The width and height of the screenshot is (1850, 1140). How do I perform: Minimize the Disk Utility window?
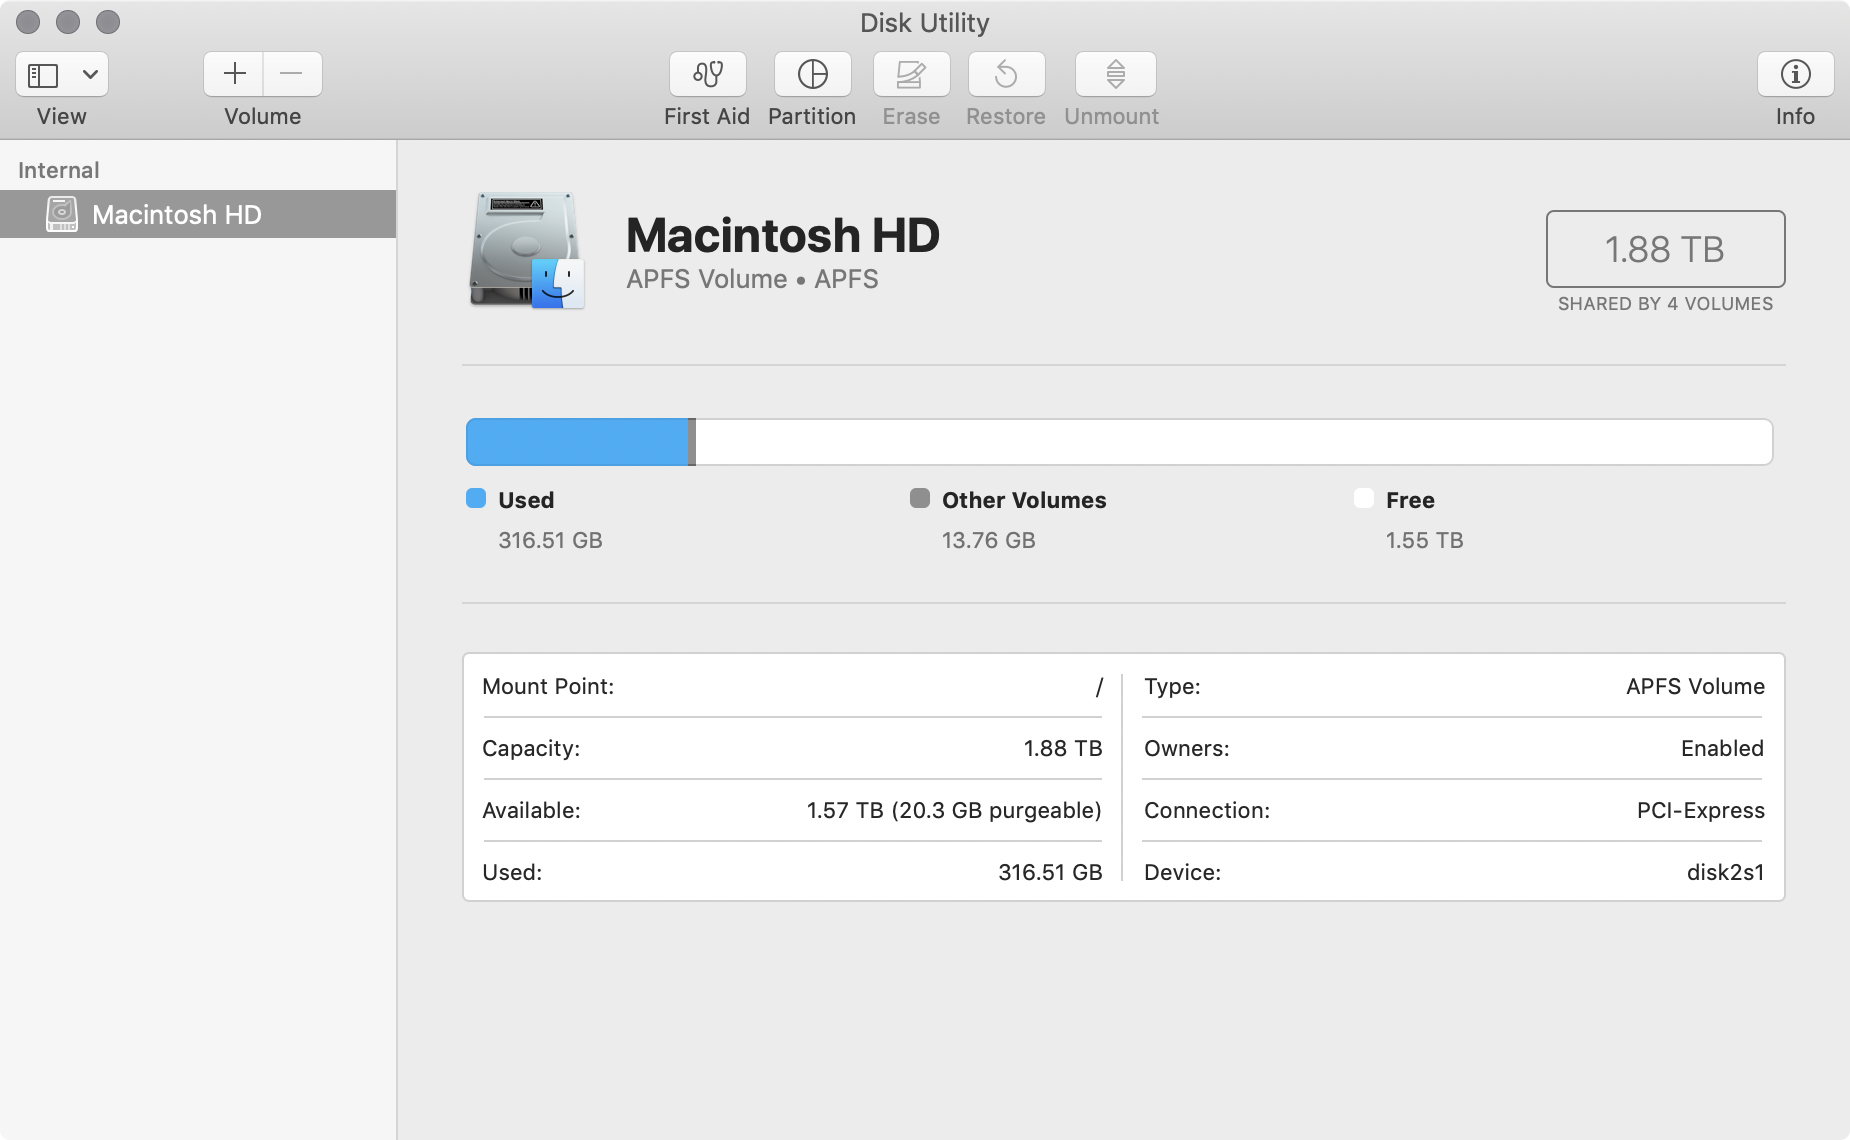68,22
